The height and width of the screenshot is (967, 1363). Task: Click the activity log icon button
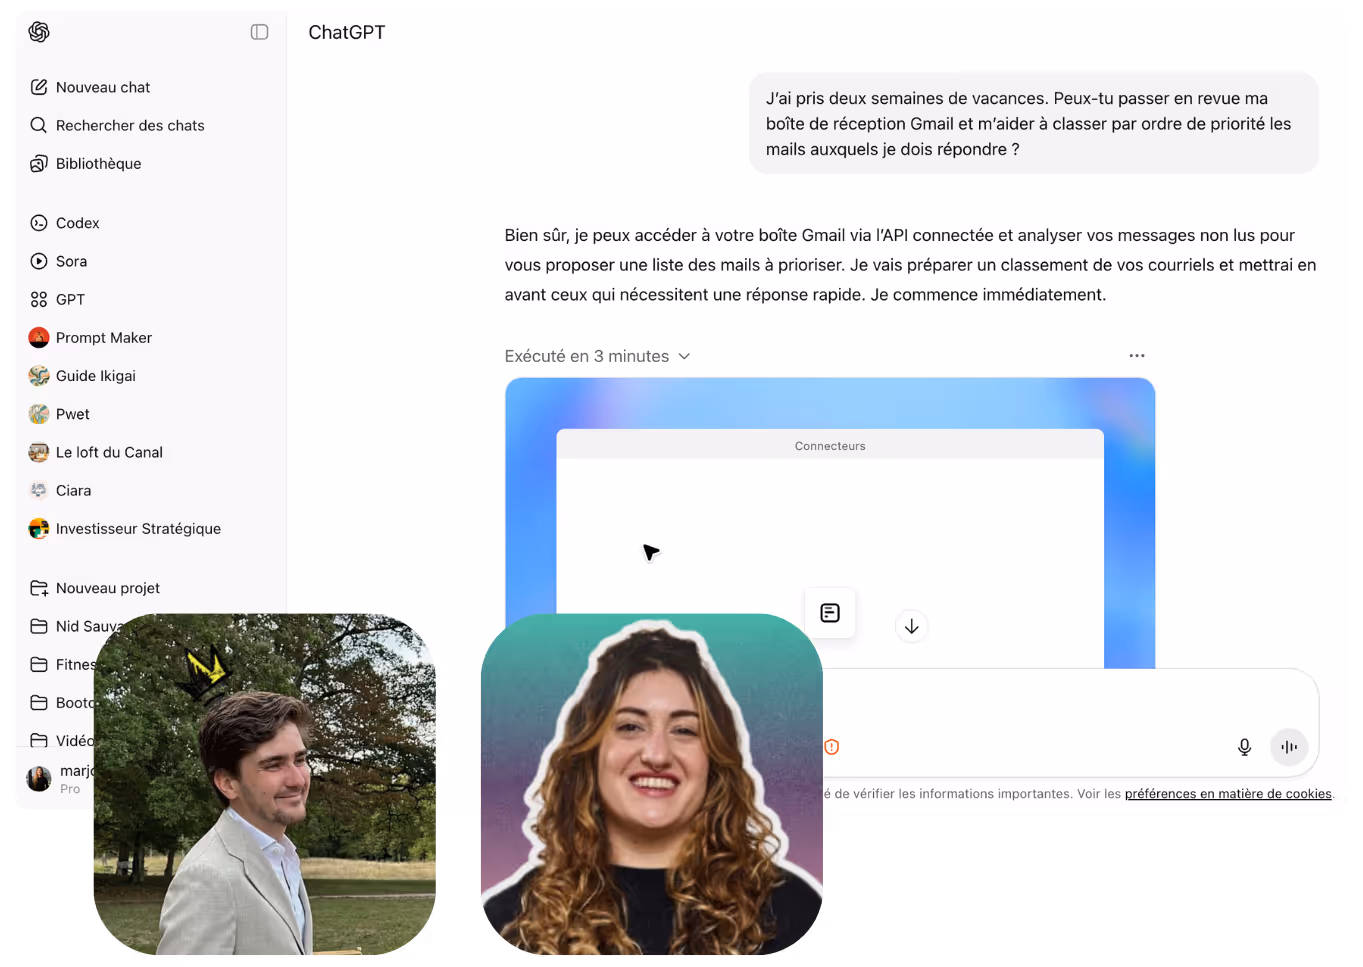click(x=830, y=613)
